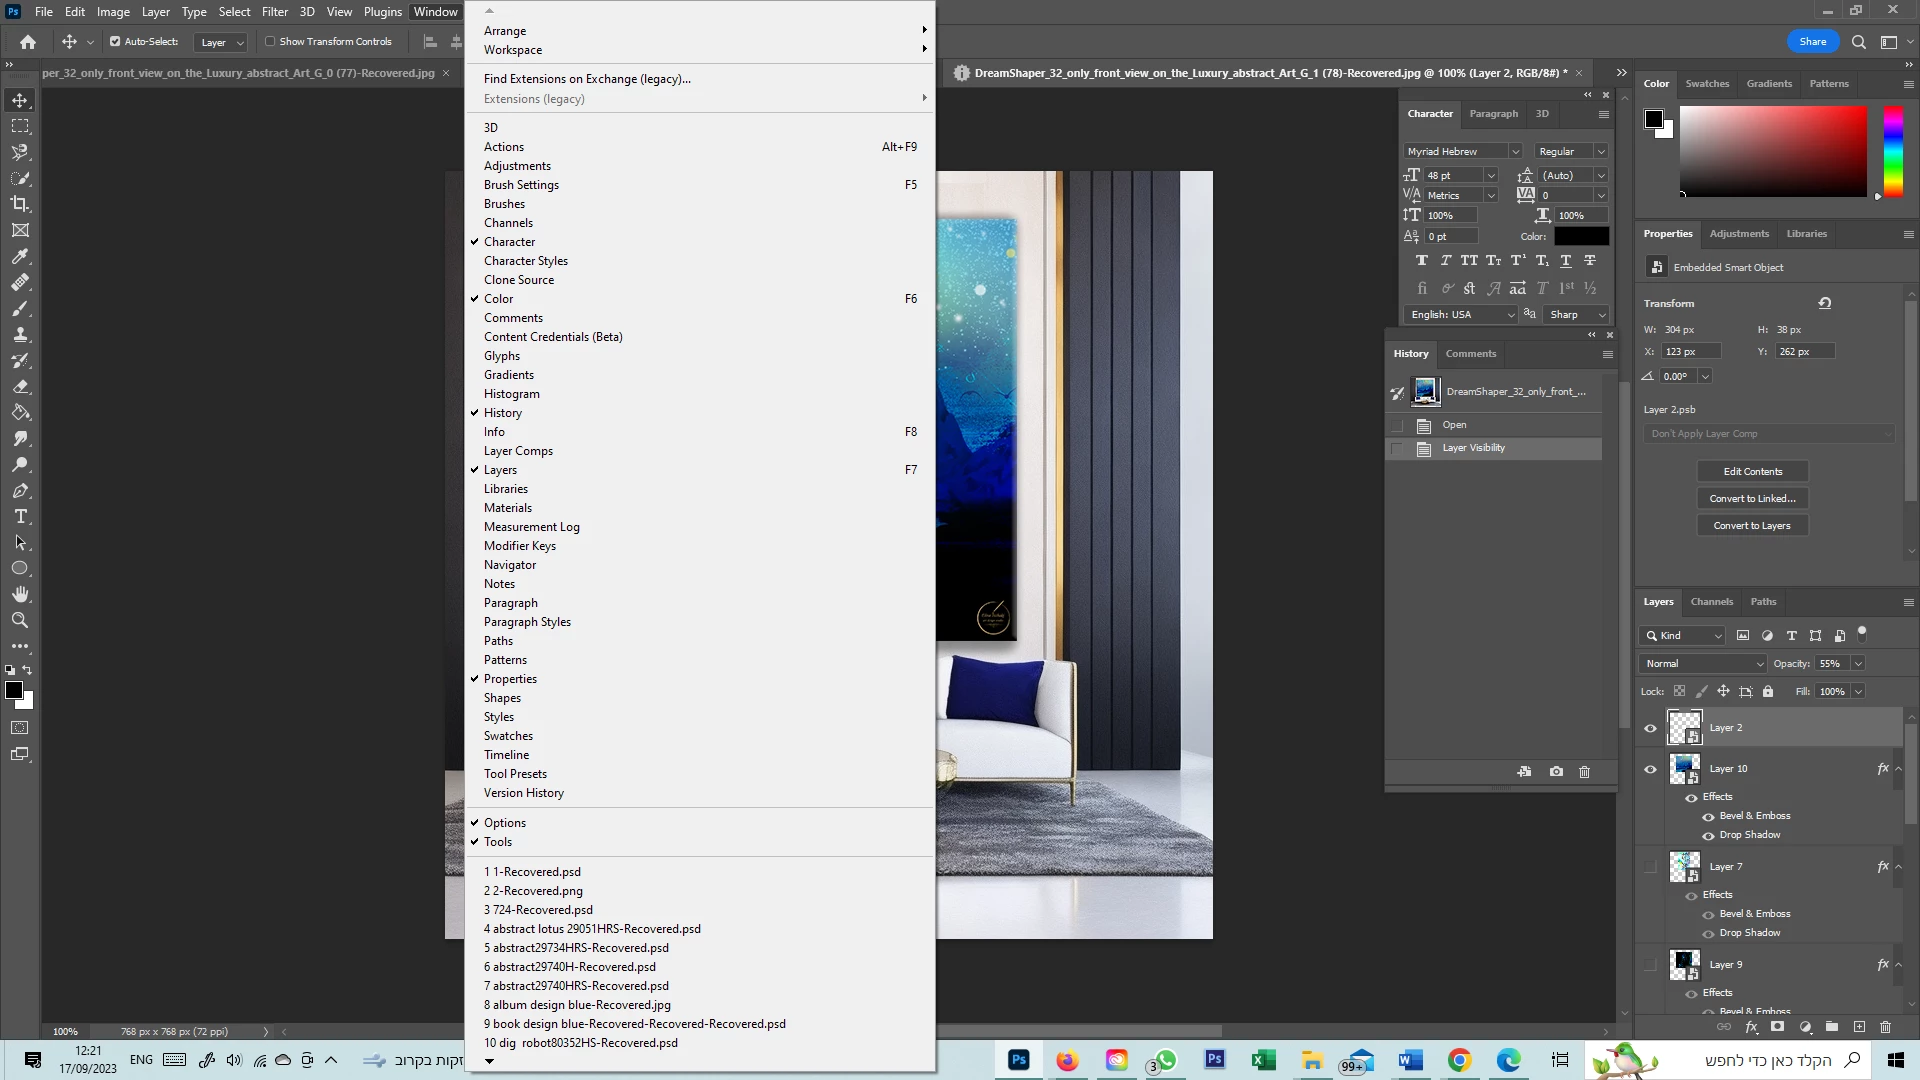The height and width of the screenshot is (1080, 1920).
Task: Select the Zoom tool in toolbar
Action: point(20,621)
